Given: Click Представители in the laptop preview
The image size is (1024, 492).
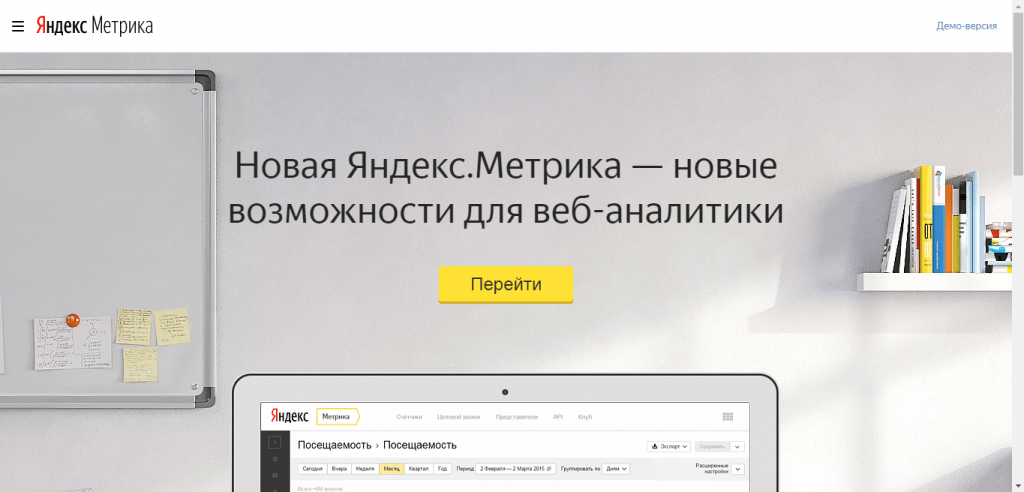Looking at the screenshot, I should [517, 417].
